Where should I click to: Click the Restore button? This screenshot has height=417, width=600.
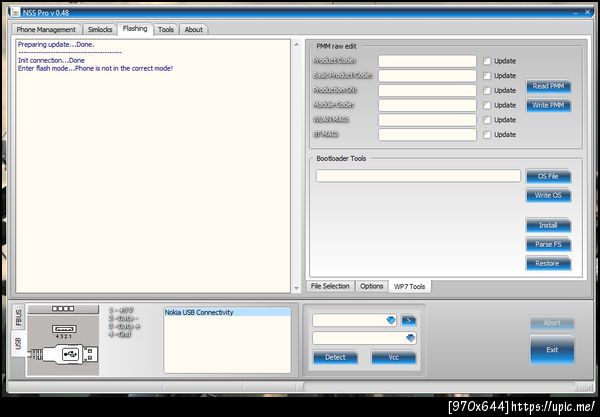tap(548, 264)
